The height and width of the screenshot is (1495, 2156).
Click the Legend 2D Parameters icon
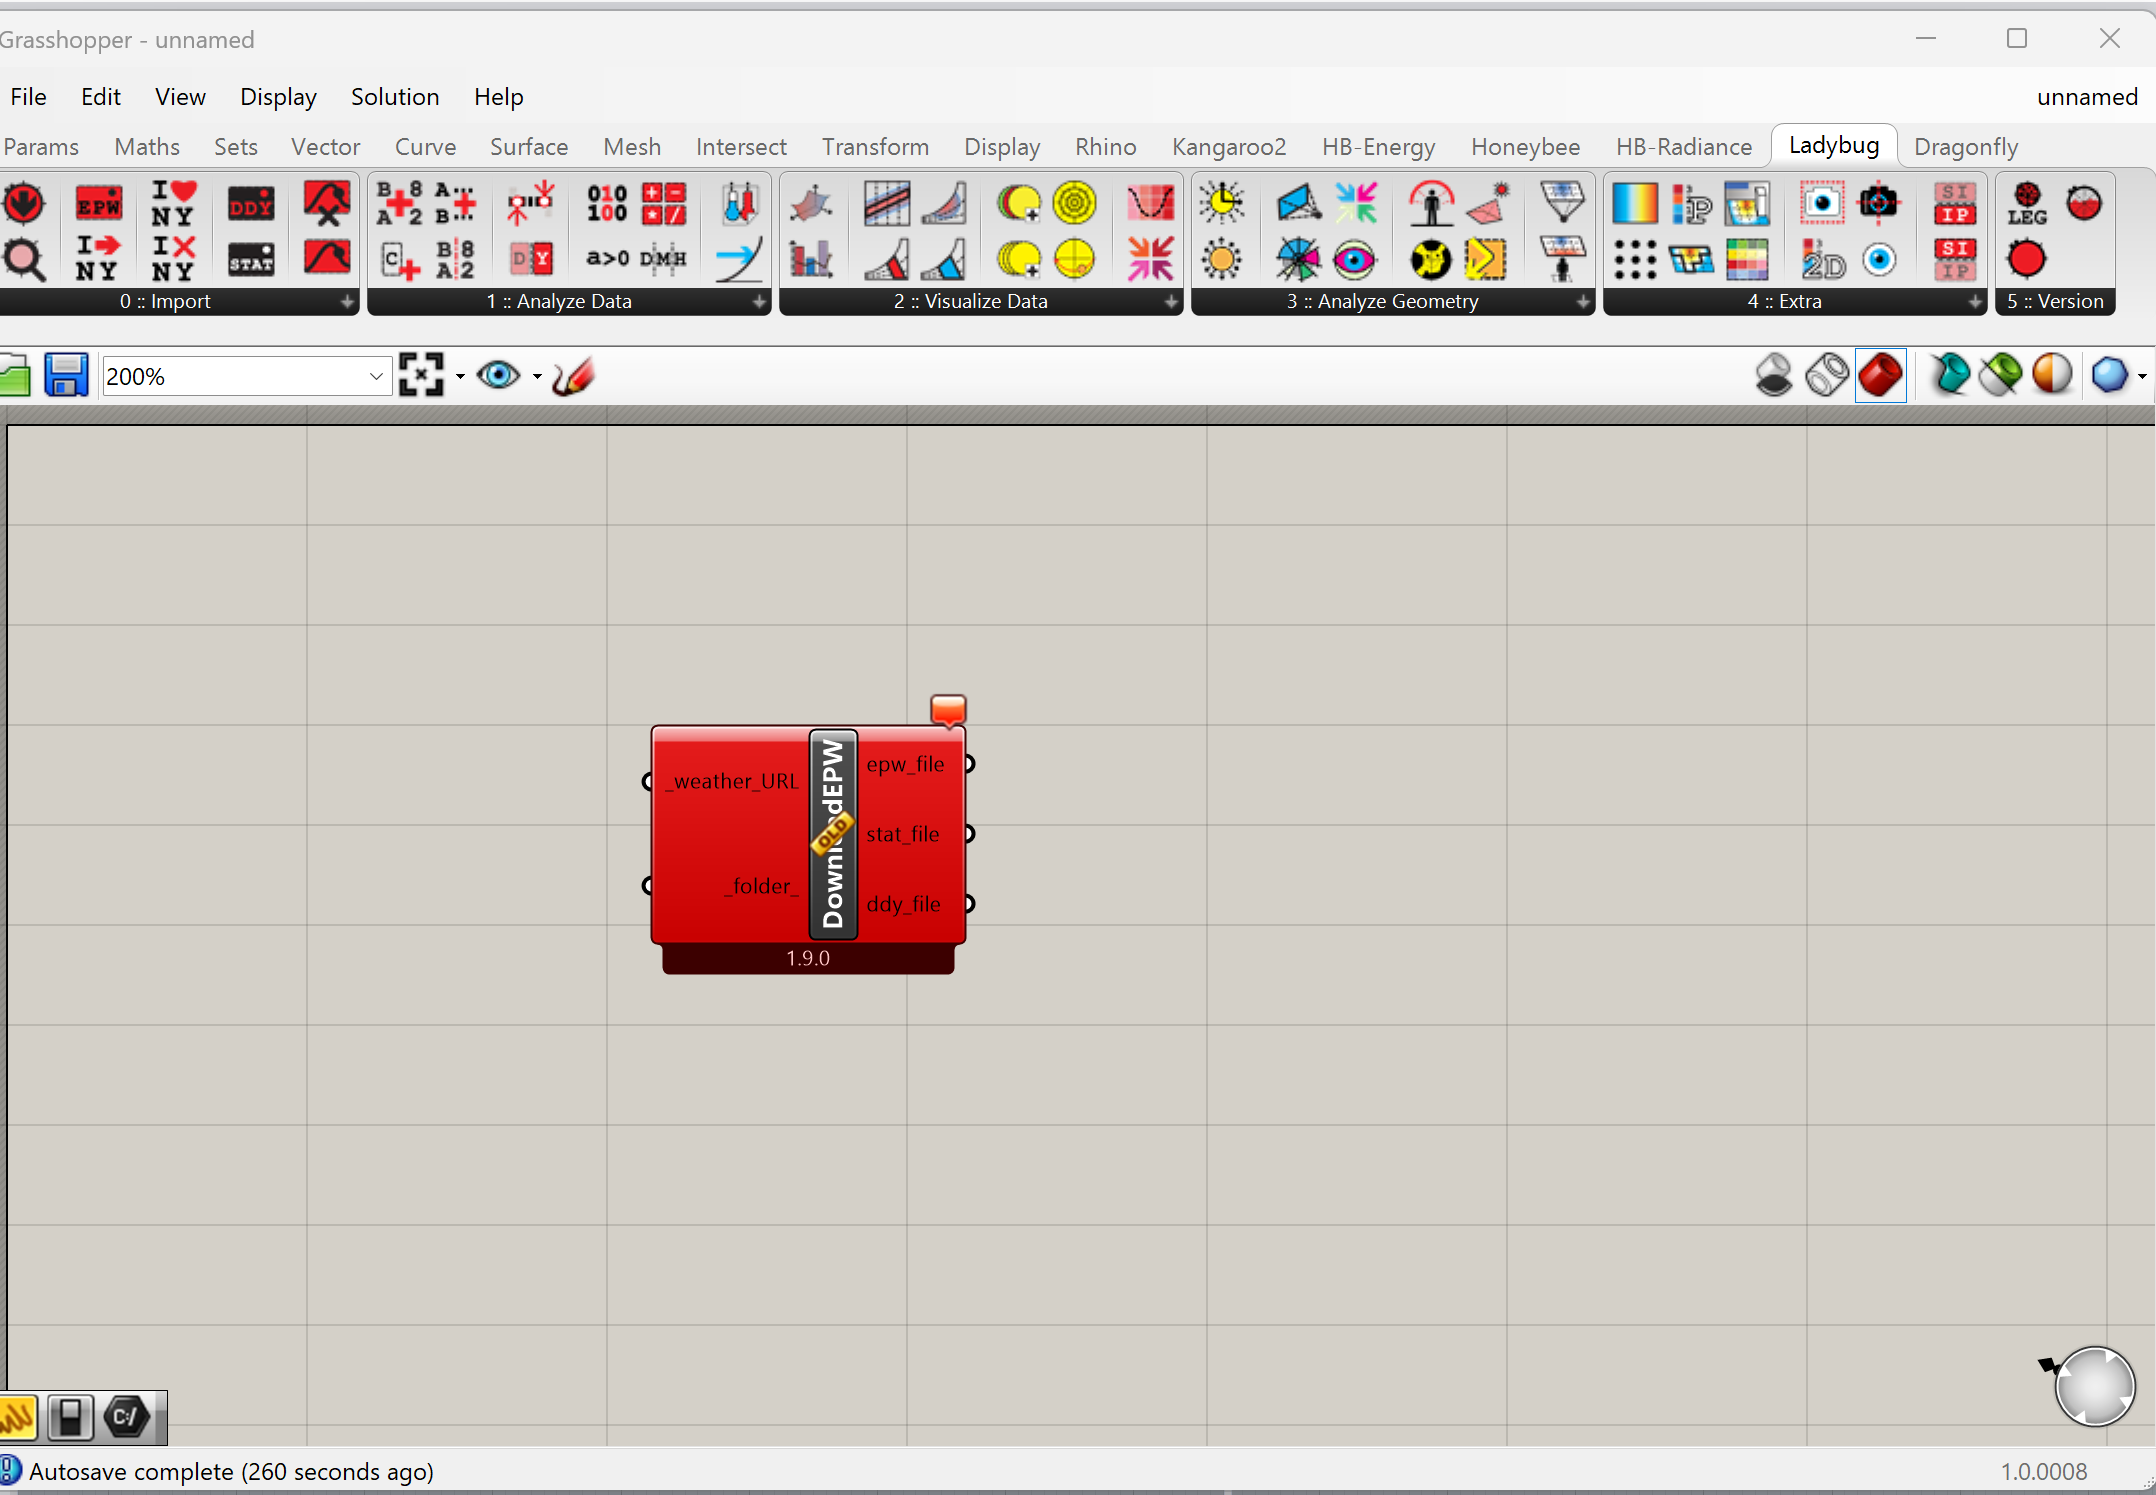point(1822,260)
